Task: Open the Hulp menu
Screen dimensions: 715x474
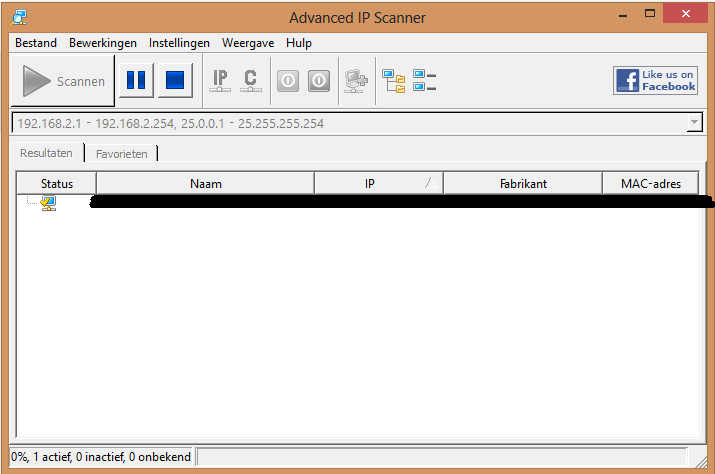Action: tap(299, 43)
